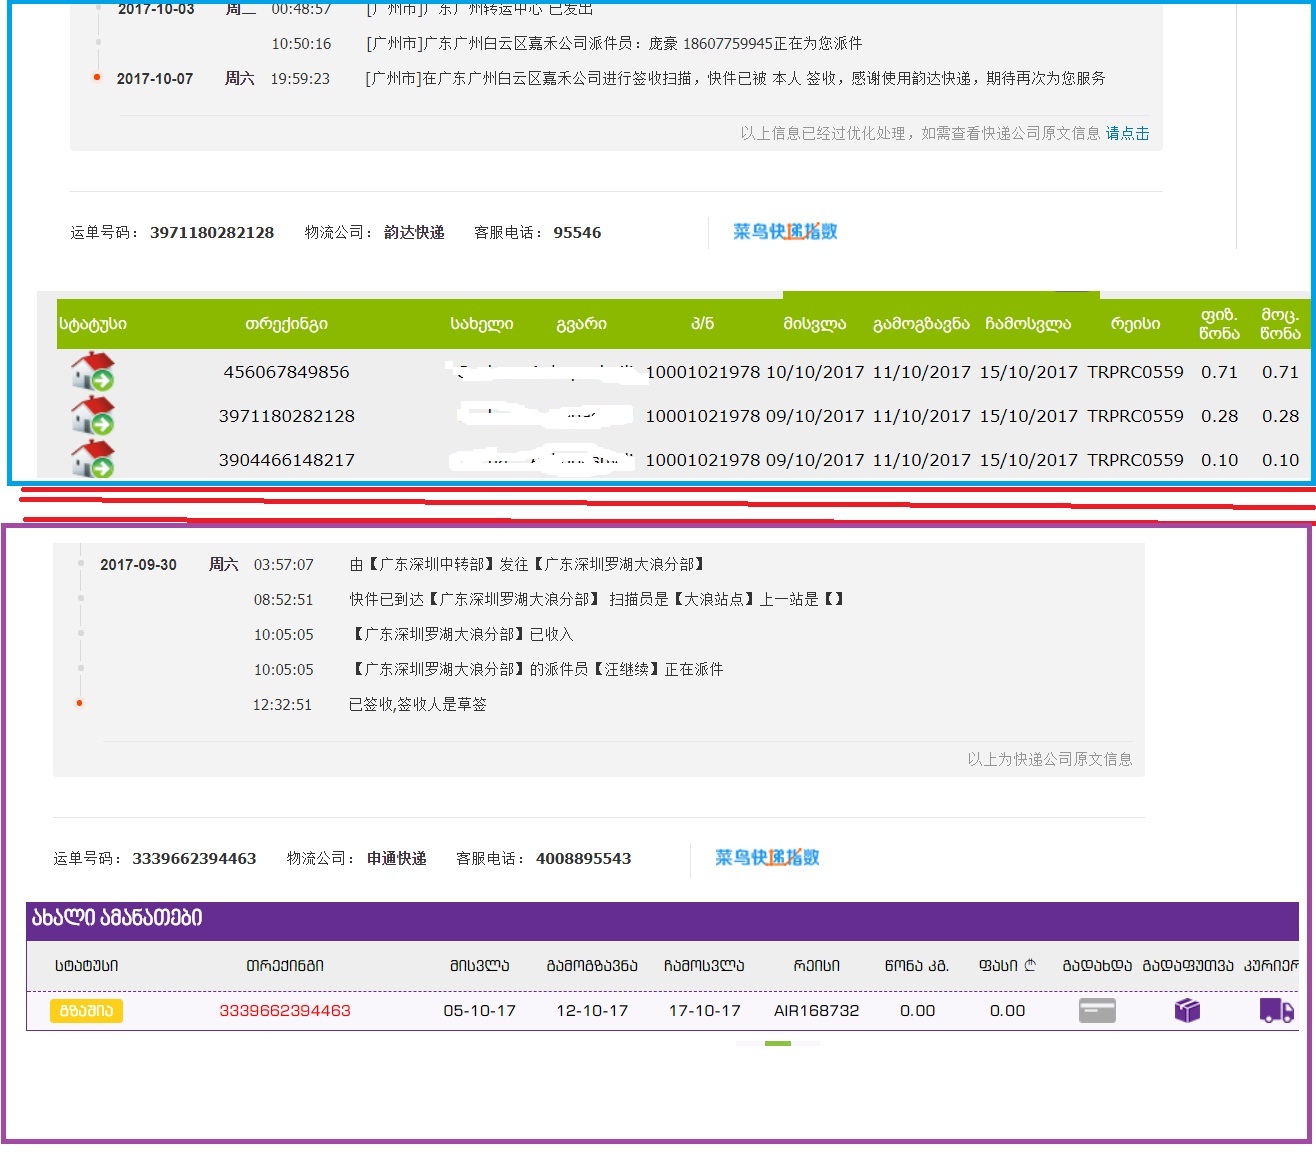The height and width of the screenshot is (1158, 1316).
Task: Click the გადახდა column header
Action: pyautogui.click(x=1097, y=966)
